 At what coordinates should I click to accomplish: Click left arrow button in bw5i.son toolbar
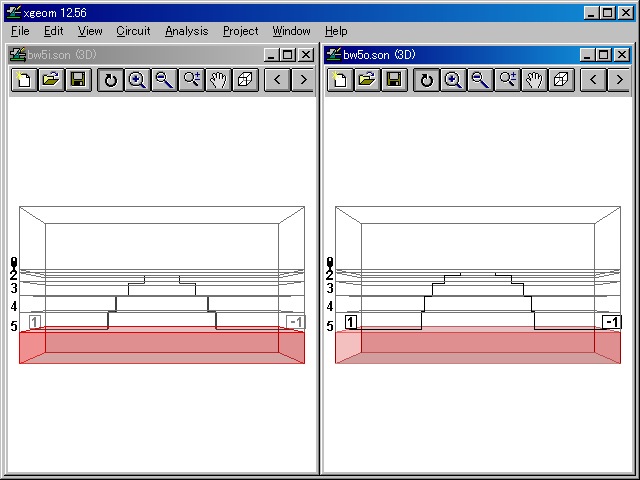click(x=278, y=80)
